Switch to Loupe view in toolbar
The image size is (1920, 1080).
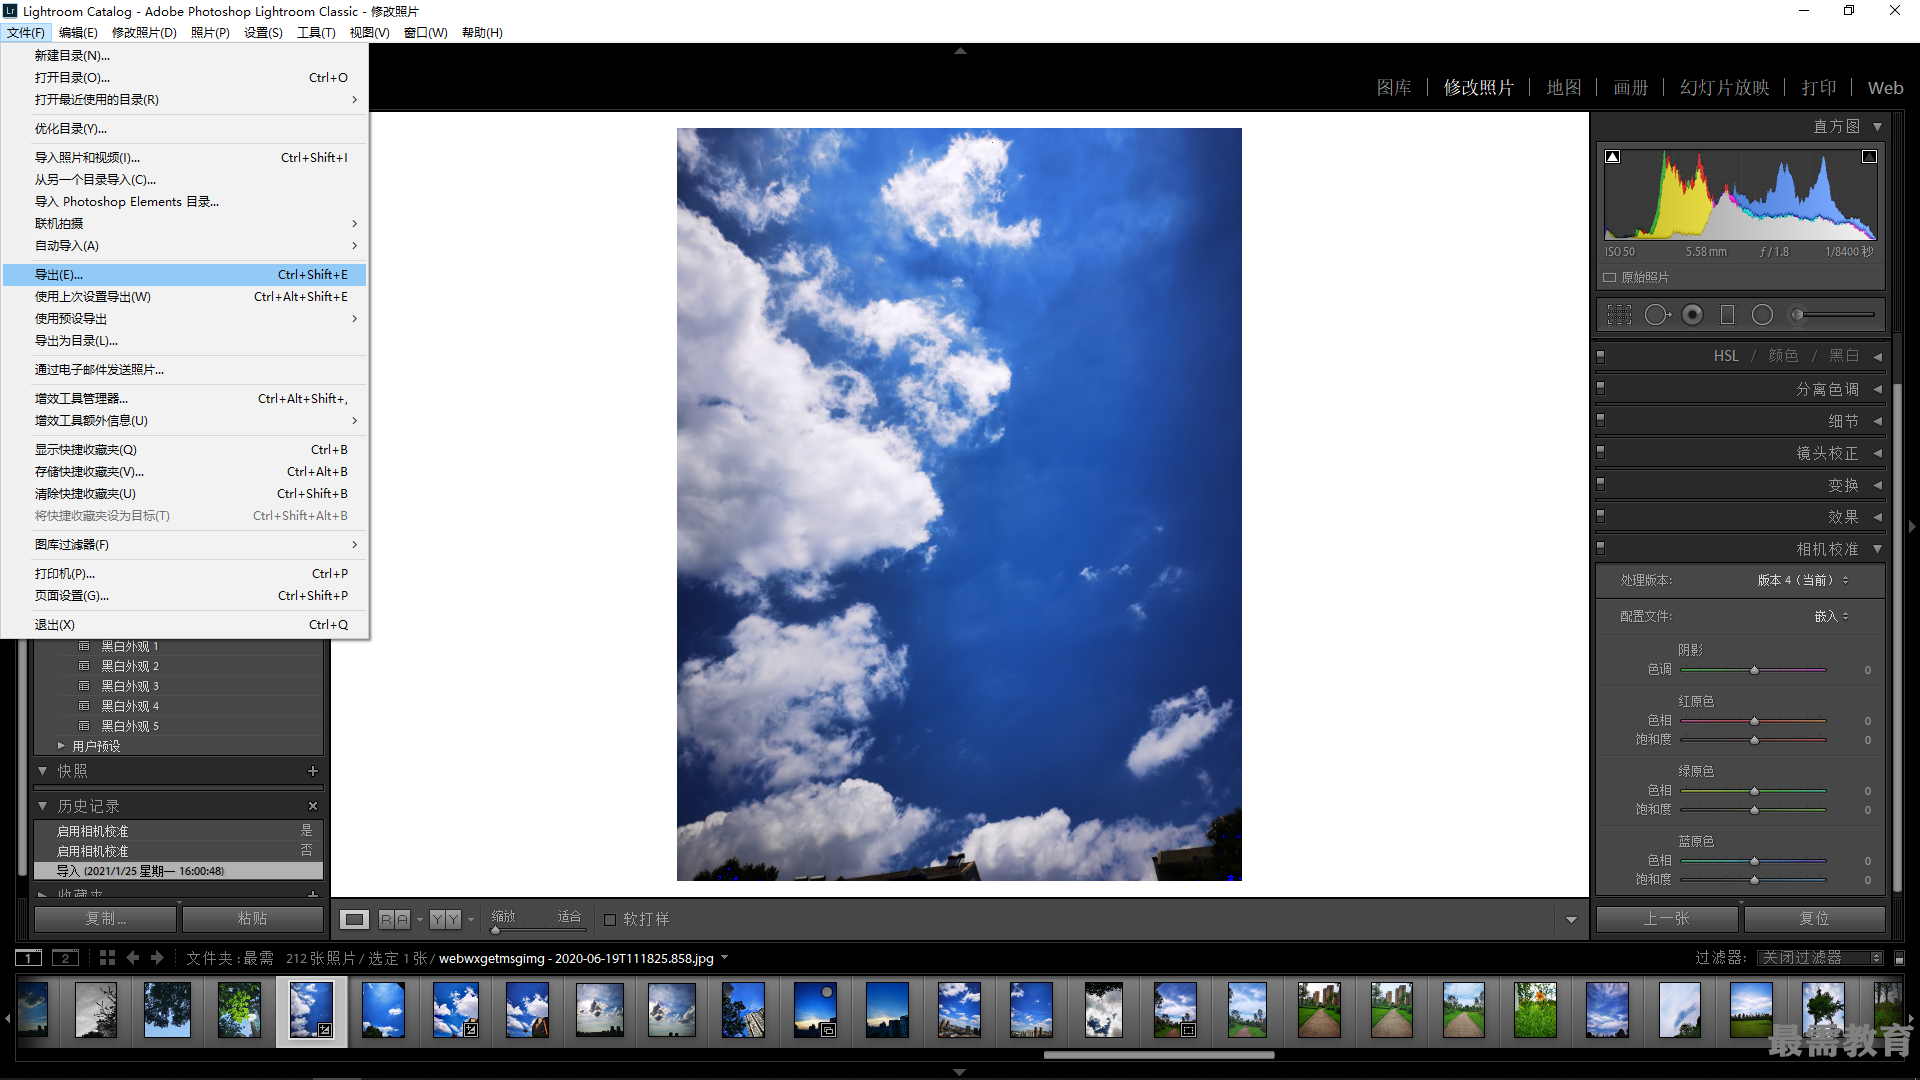tap(355, 919)
